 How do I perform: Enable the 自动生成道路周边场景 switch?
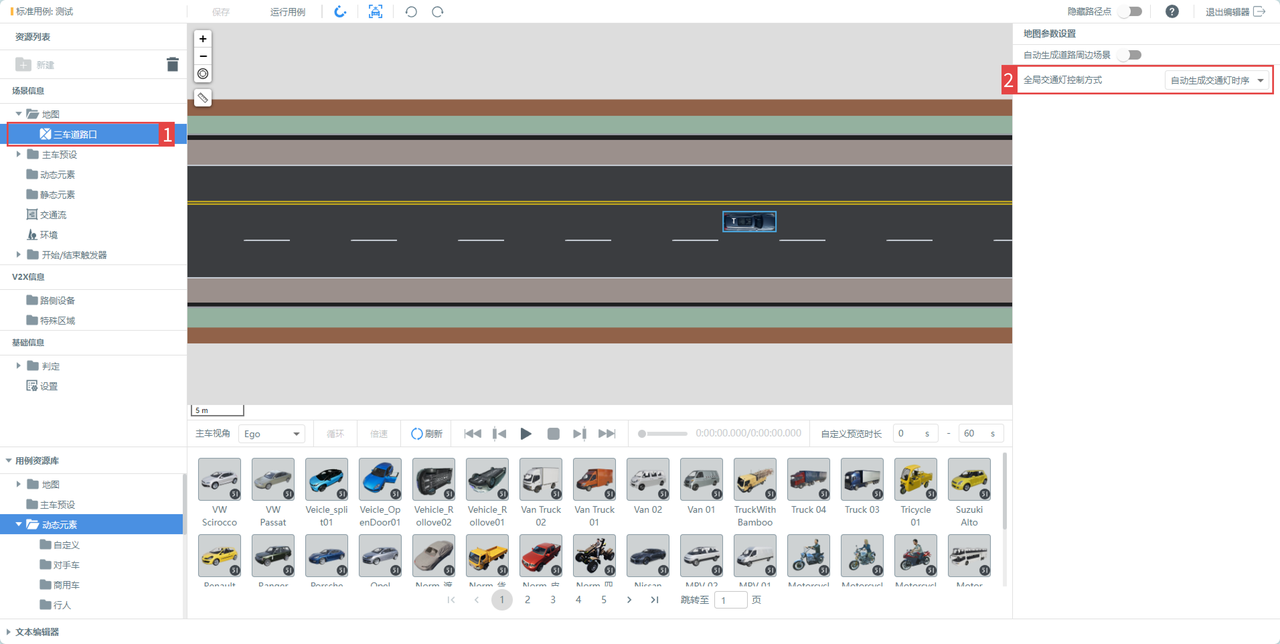coord(1129,55)
